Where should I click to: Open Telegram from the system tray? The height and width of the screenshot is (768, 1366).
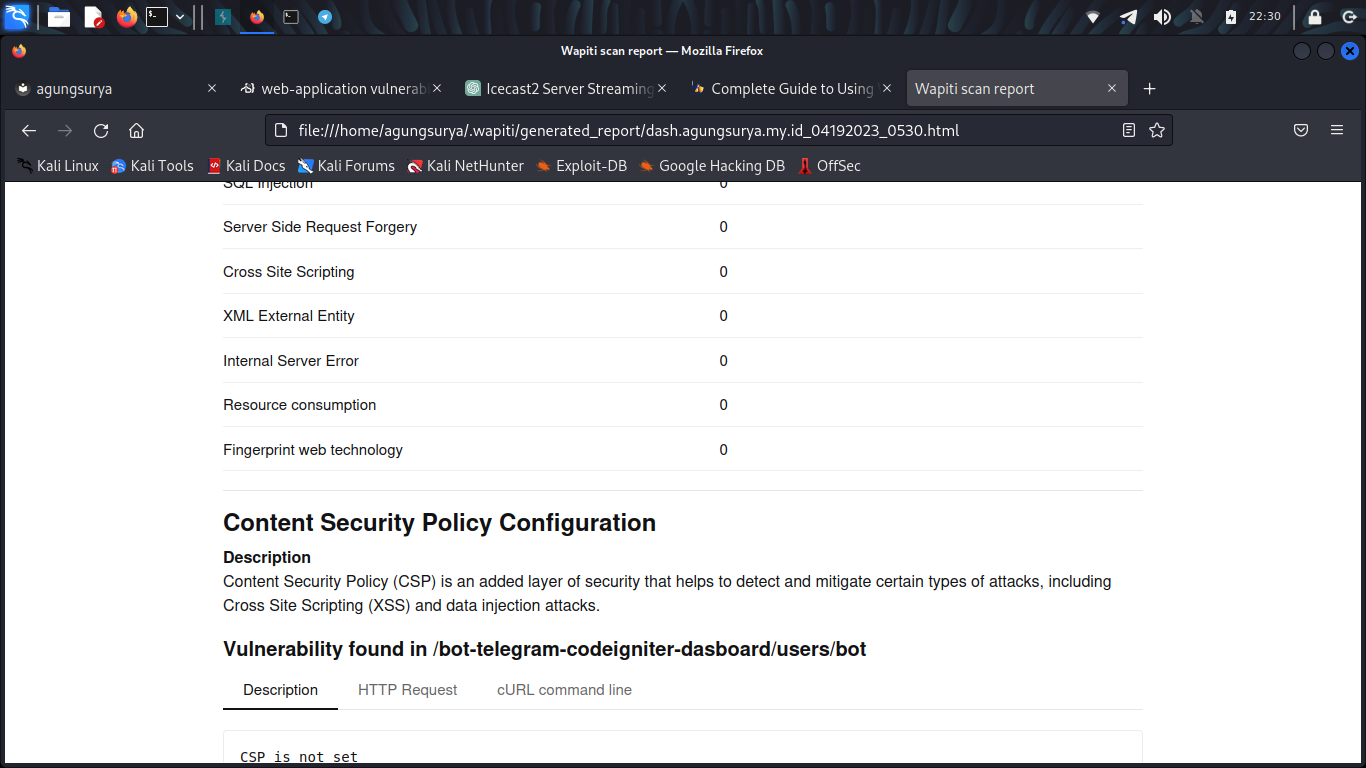1128,17
